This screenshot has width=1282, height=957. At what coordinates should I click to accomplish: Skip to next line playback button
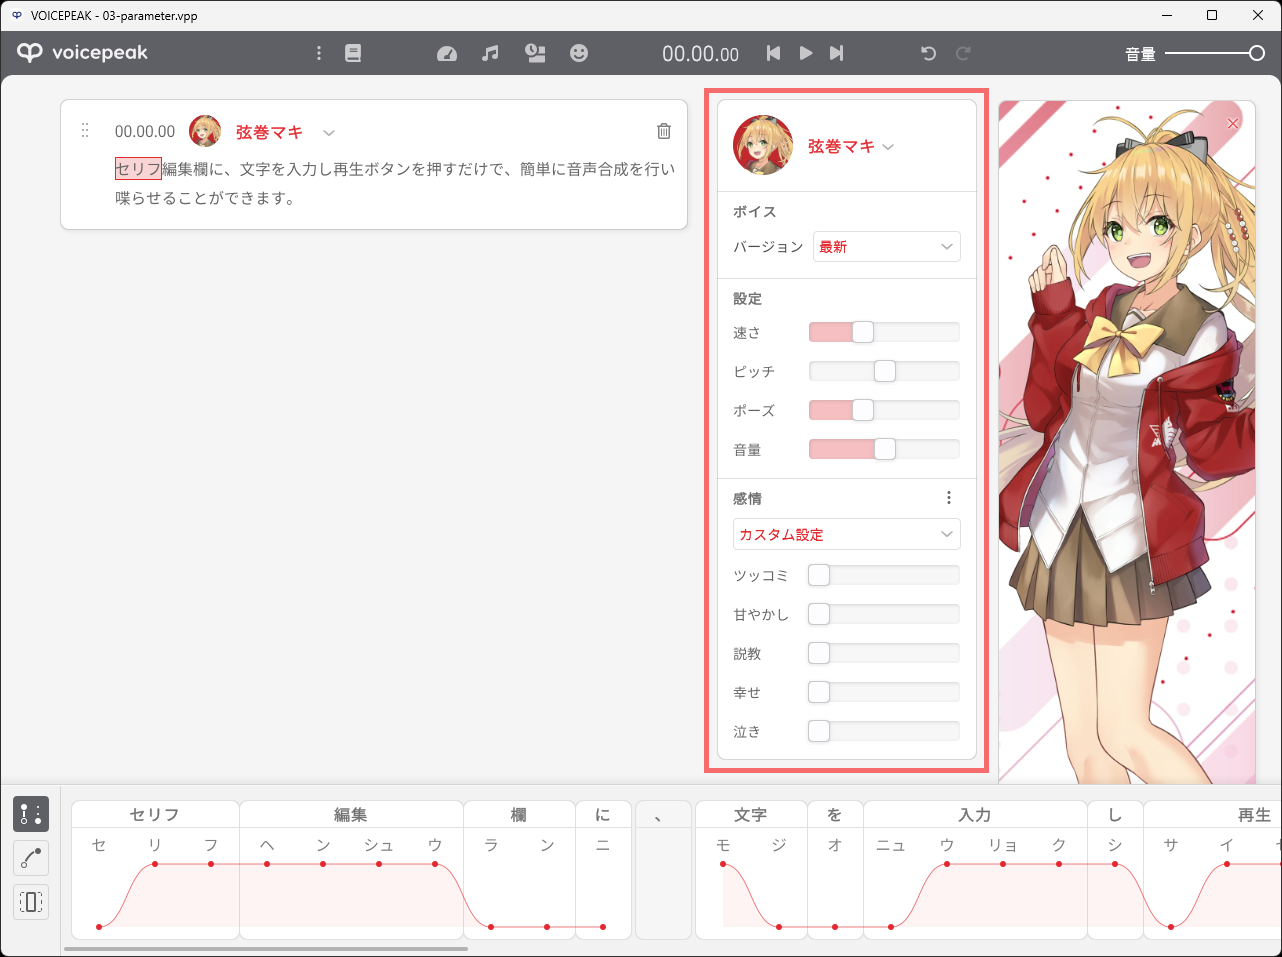(837, 53)
